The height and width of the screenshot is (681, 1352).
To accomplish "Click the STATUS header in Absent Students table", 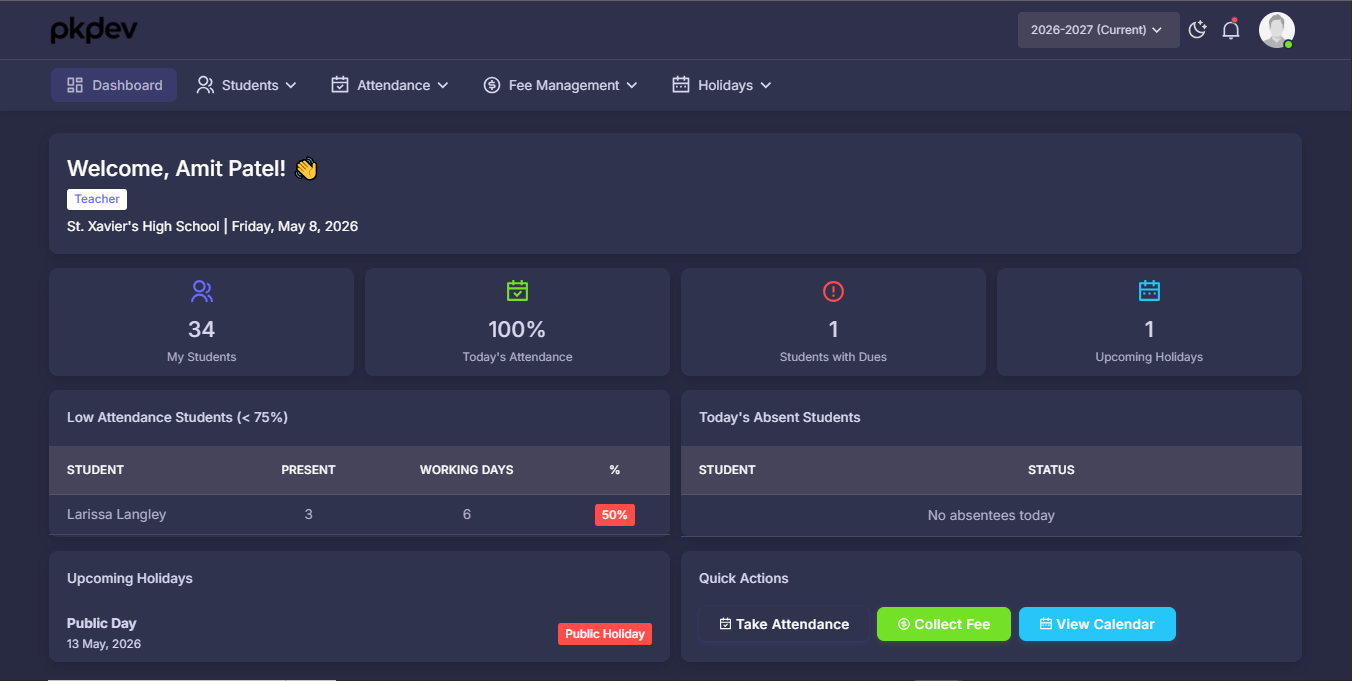I will [x=1051, y=470].
